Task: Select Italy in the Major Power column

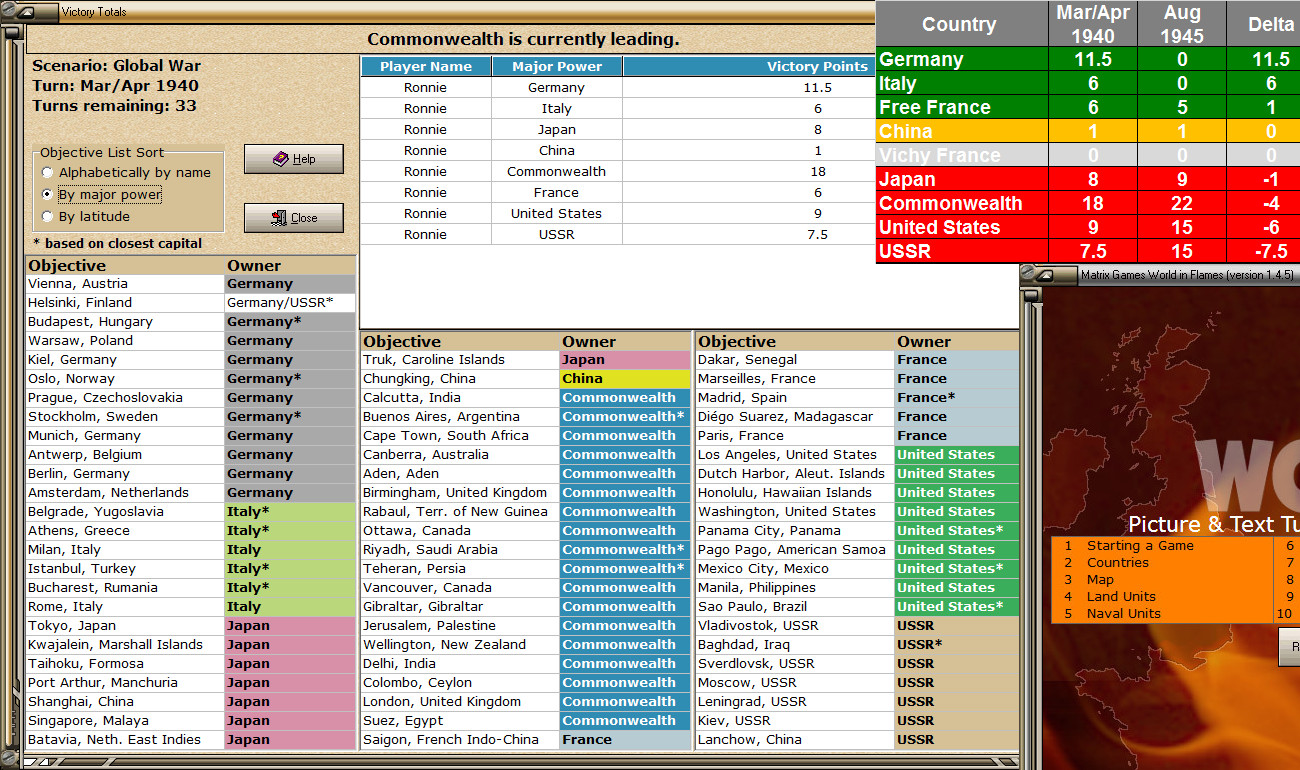Action: tap(557, 109)
